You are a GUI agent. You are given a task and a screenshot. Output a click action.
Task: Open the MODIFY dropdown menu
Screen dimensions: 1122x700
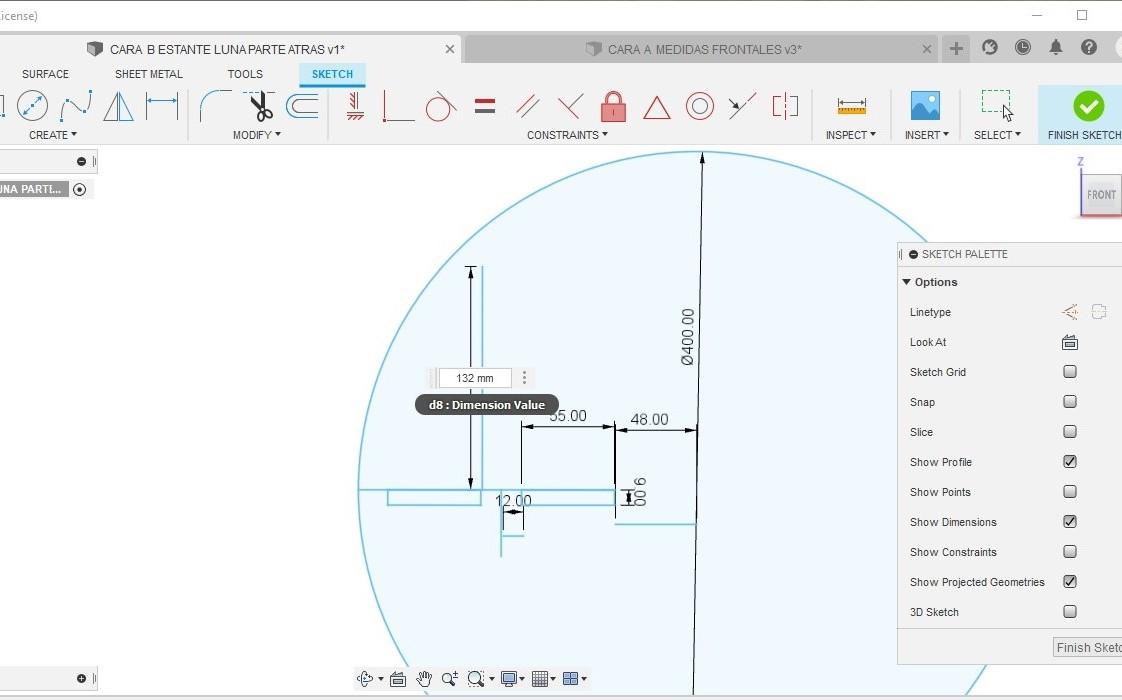click(256, 135)
